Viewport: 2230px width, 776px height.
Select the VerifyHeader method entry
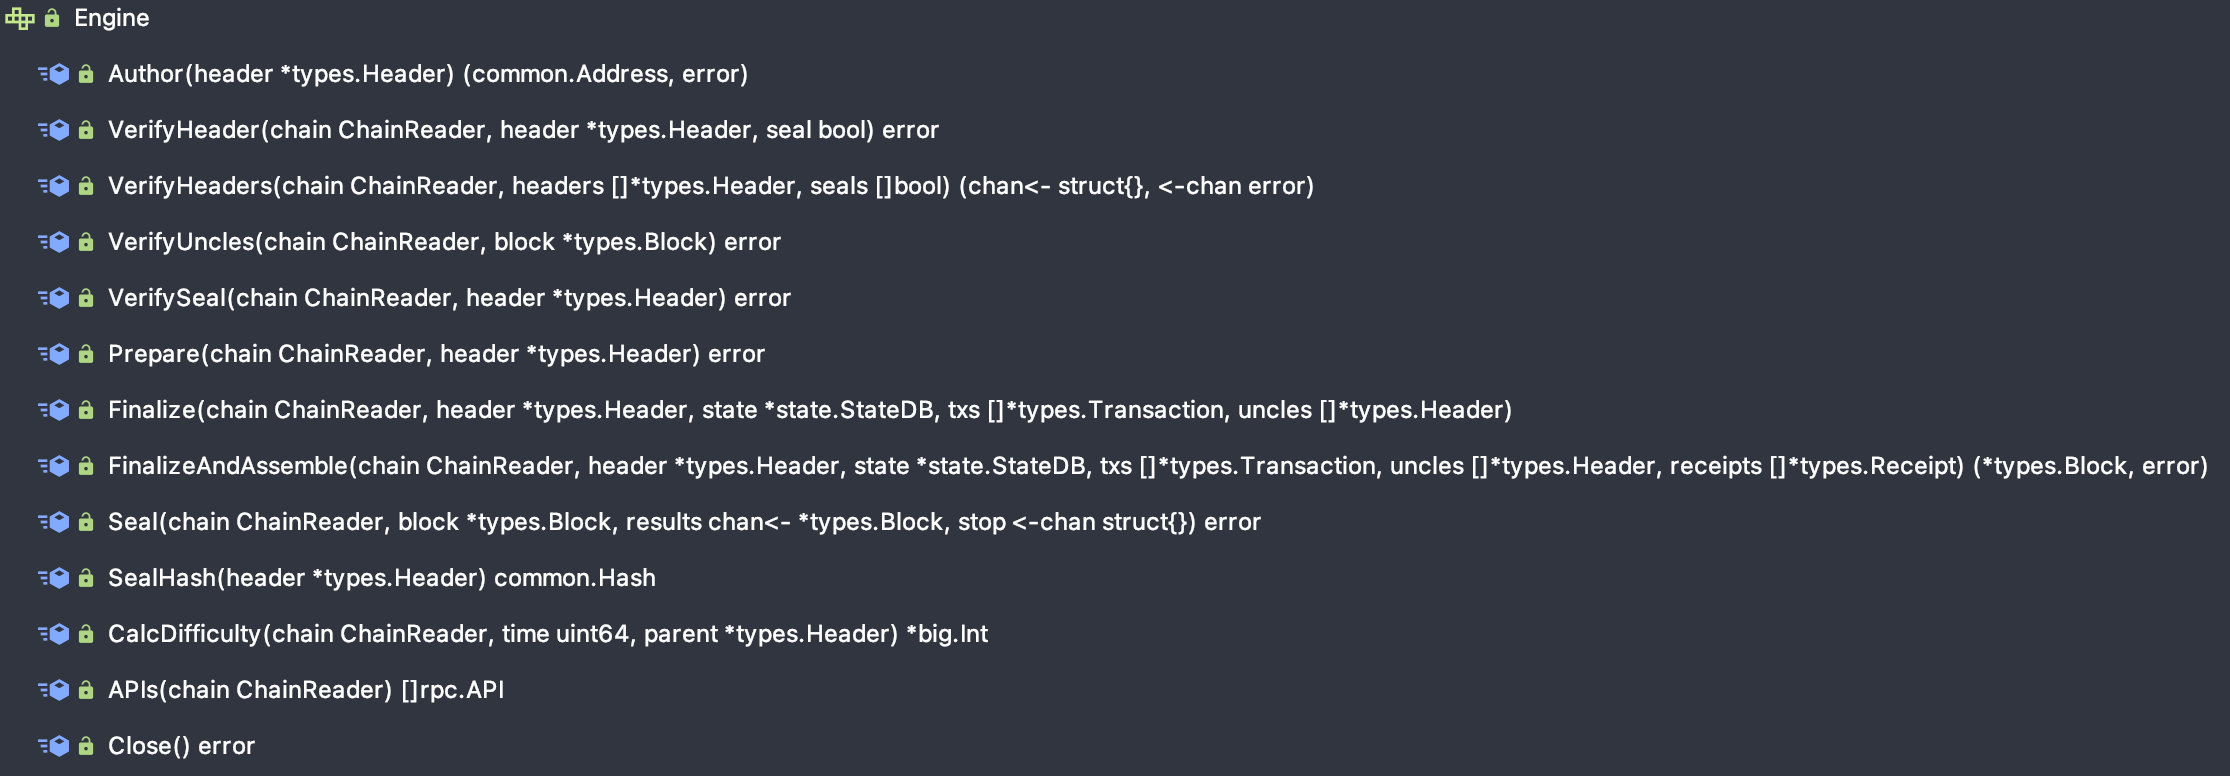click(x=523, y=130)
